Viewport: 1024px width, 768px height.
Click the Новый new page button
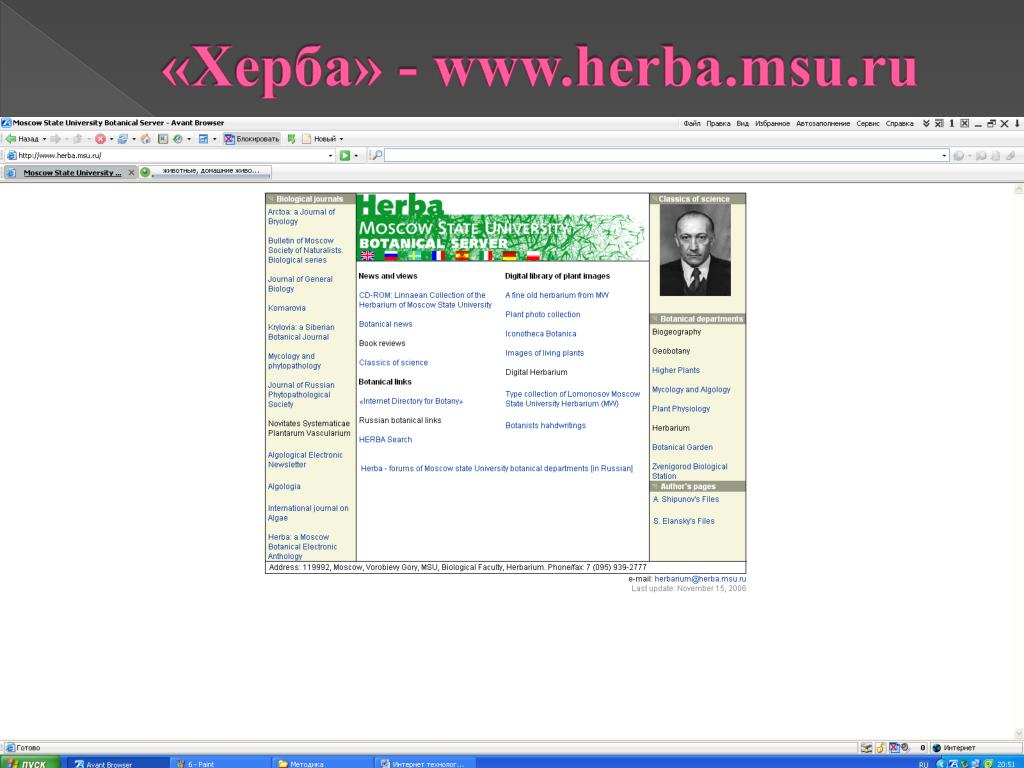(x=319, y=138)
